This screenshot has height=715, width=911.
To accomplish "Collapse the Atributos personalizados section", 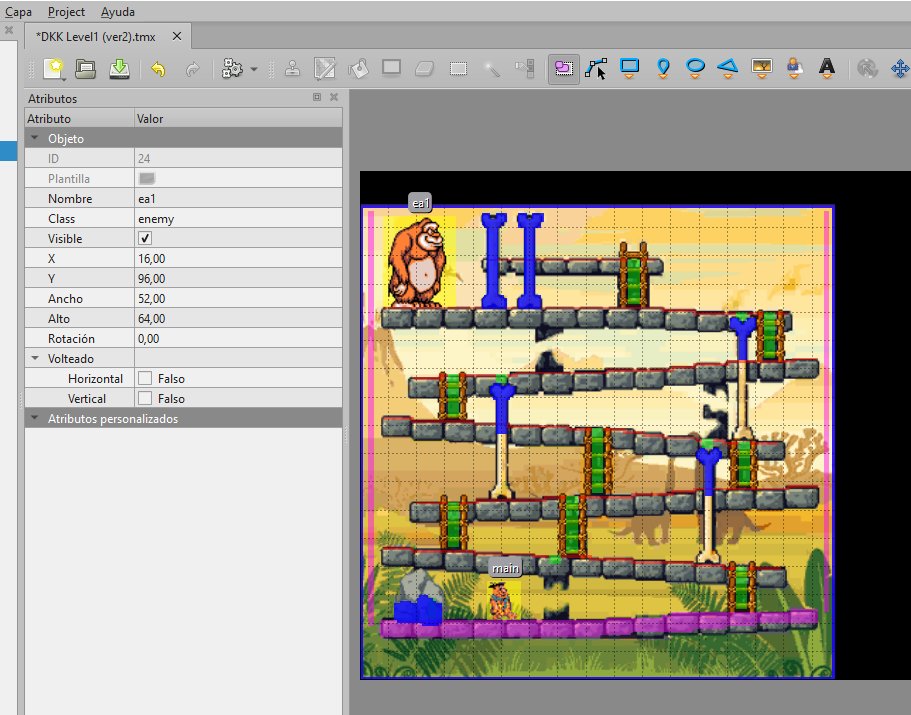I will point(35,418).
